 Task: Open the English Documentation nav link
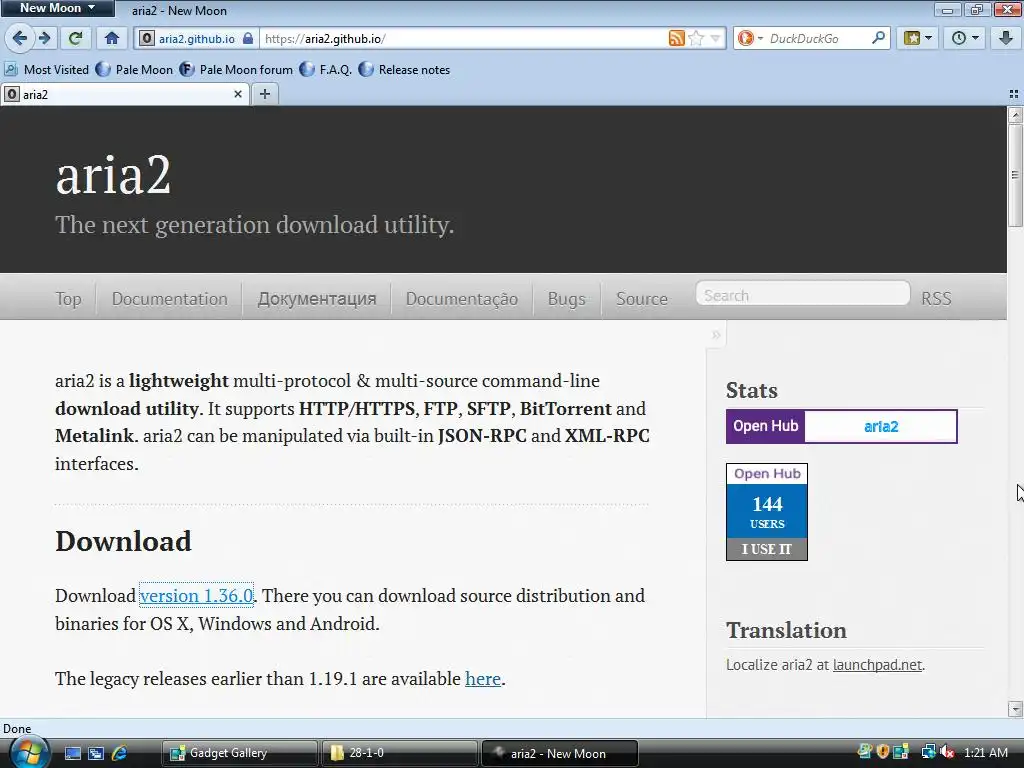170,298
